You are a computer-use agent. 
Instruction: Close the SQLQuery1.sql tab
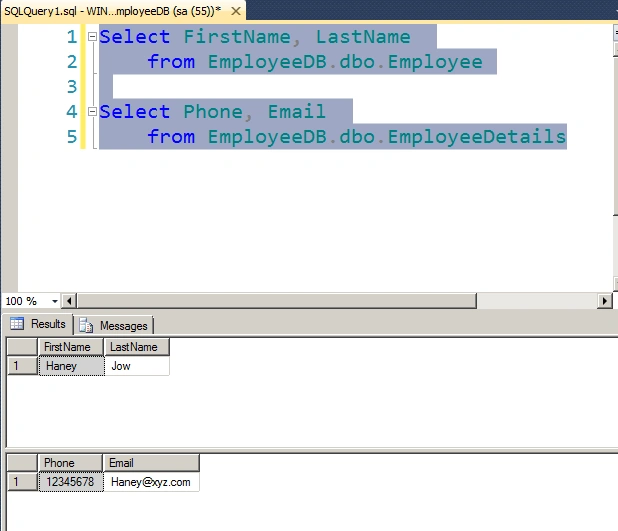point(236,11)
